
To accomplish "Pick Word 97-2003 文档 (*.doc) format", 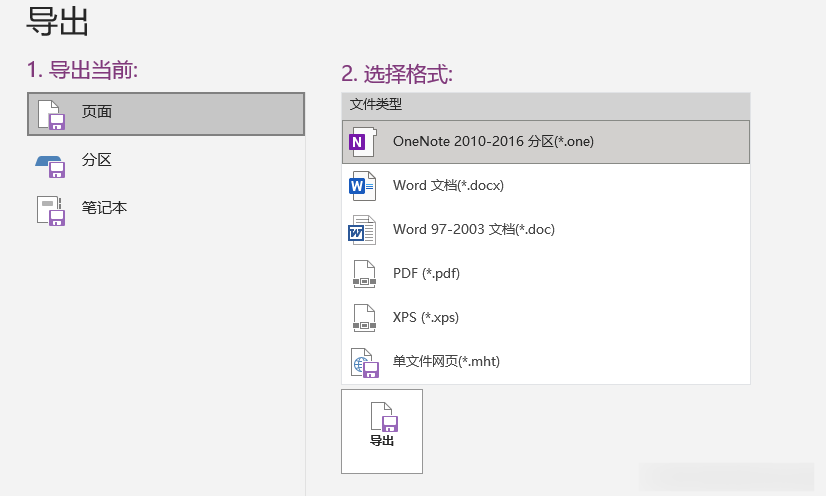I will [473, 230].
